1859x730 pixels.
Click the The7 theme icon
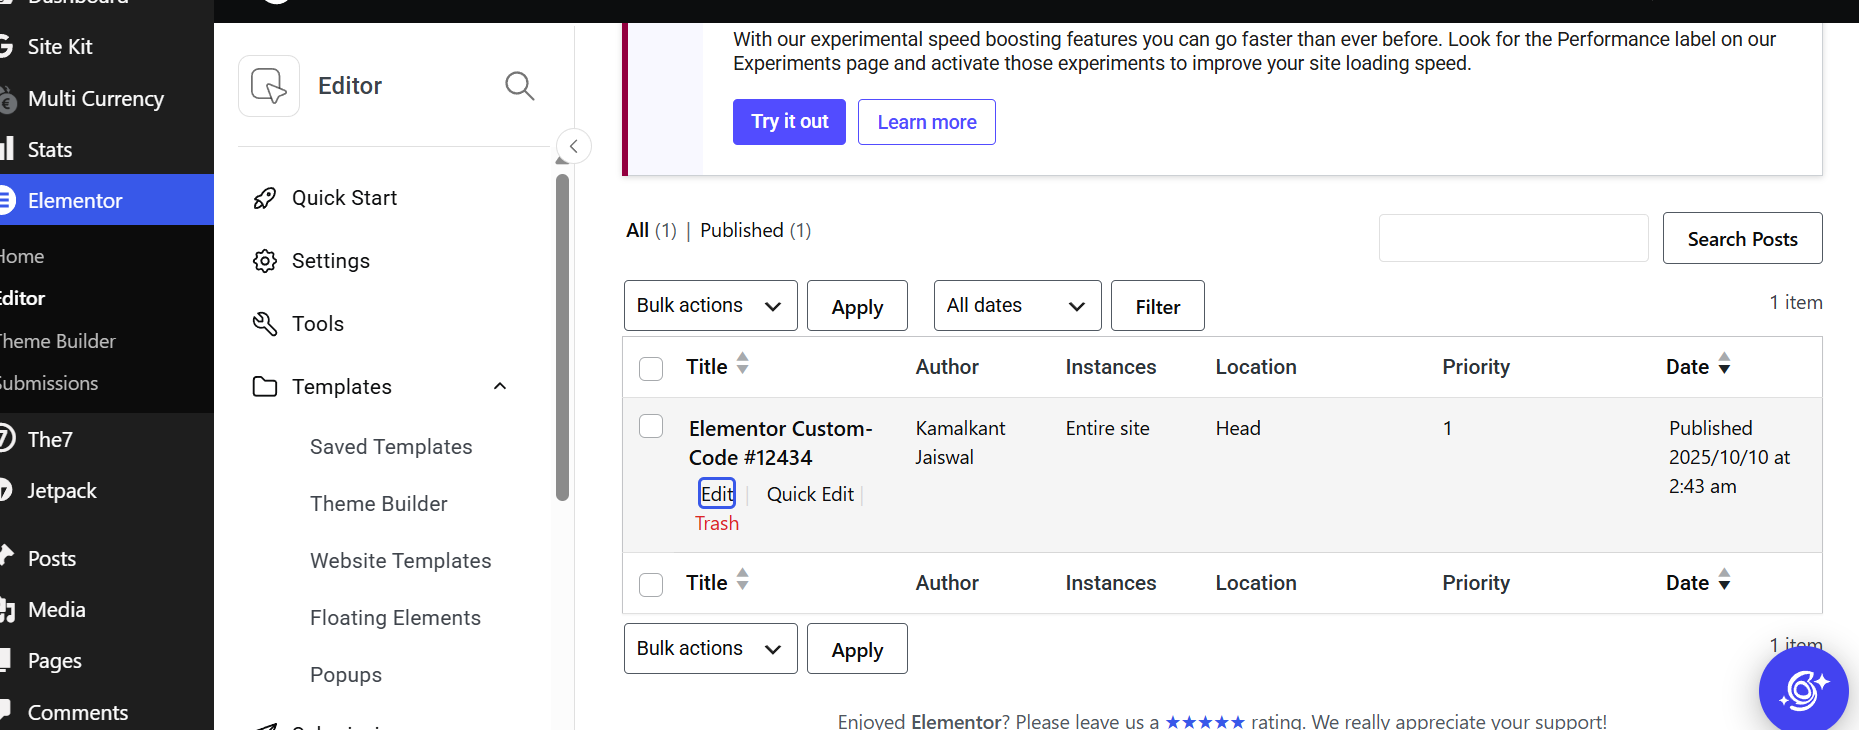[x=7, y=439]
